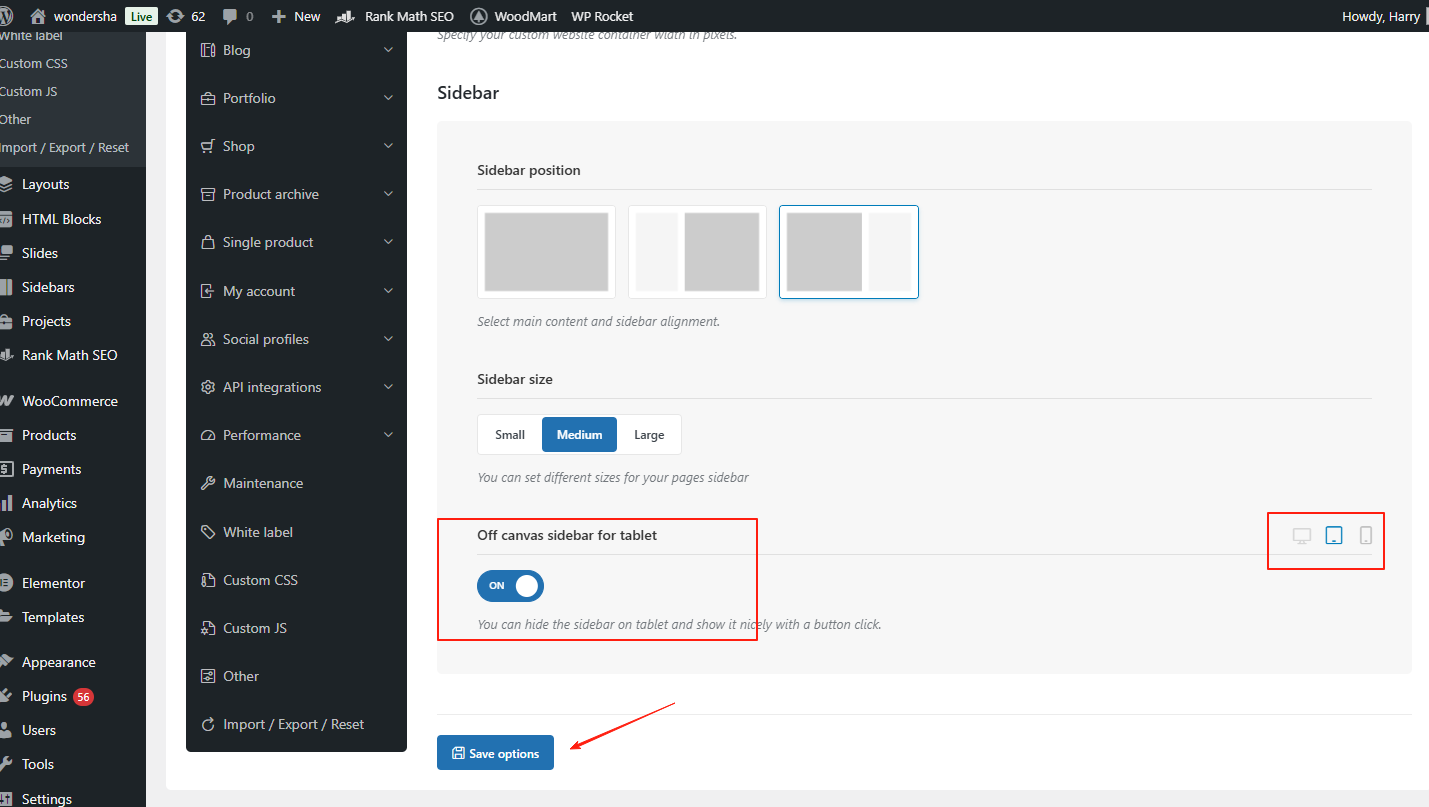Turn off the off canvas sidebar toggle
Viewport: 1429px width, 807px height.
[x=510, y=586]
